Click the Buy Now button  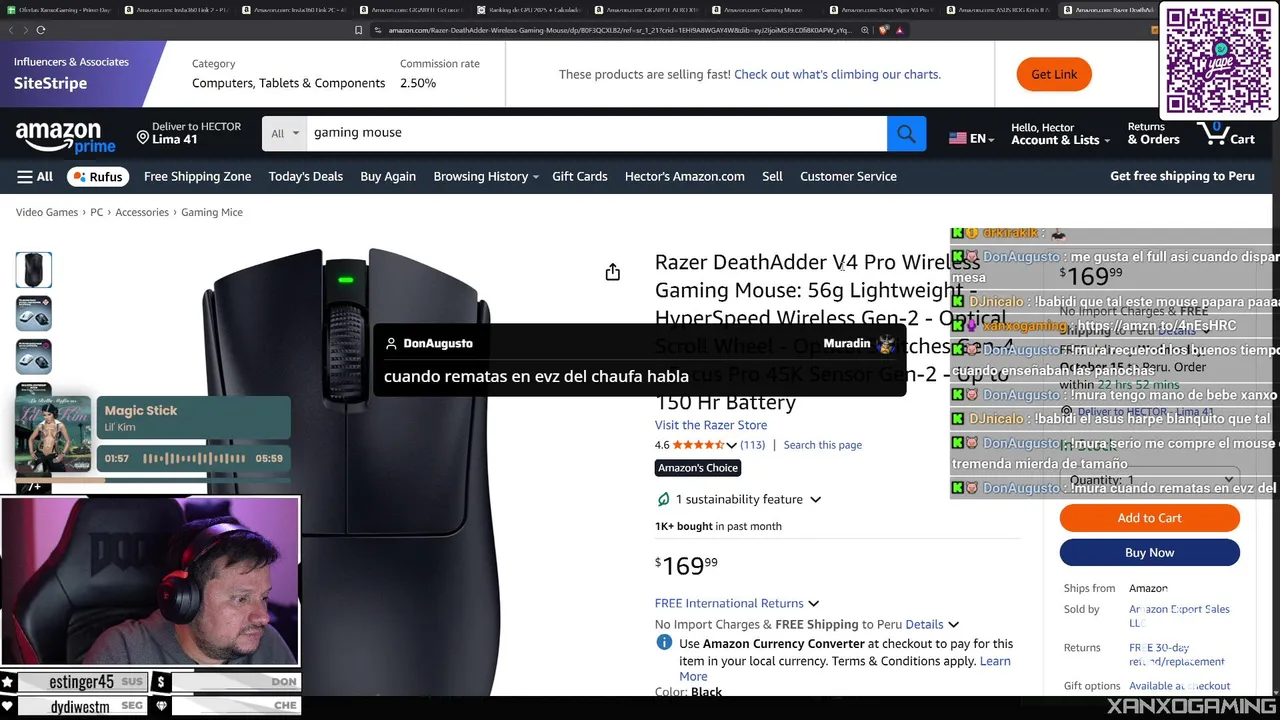(x=1150, y=552)
